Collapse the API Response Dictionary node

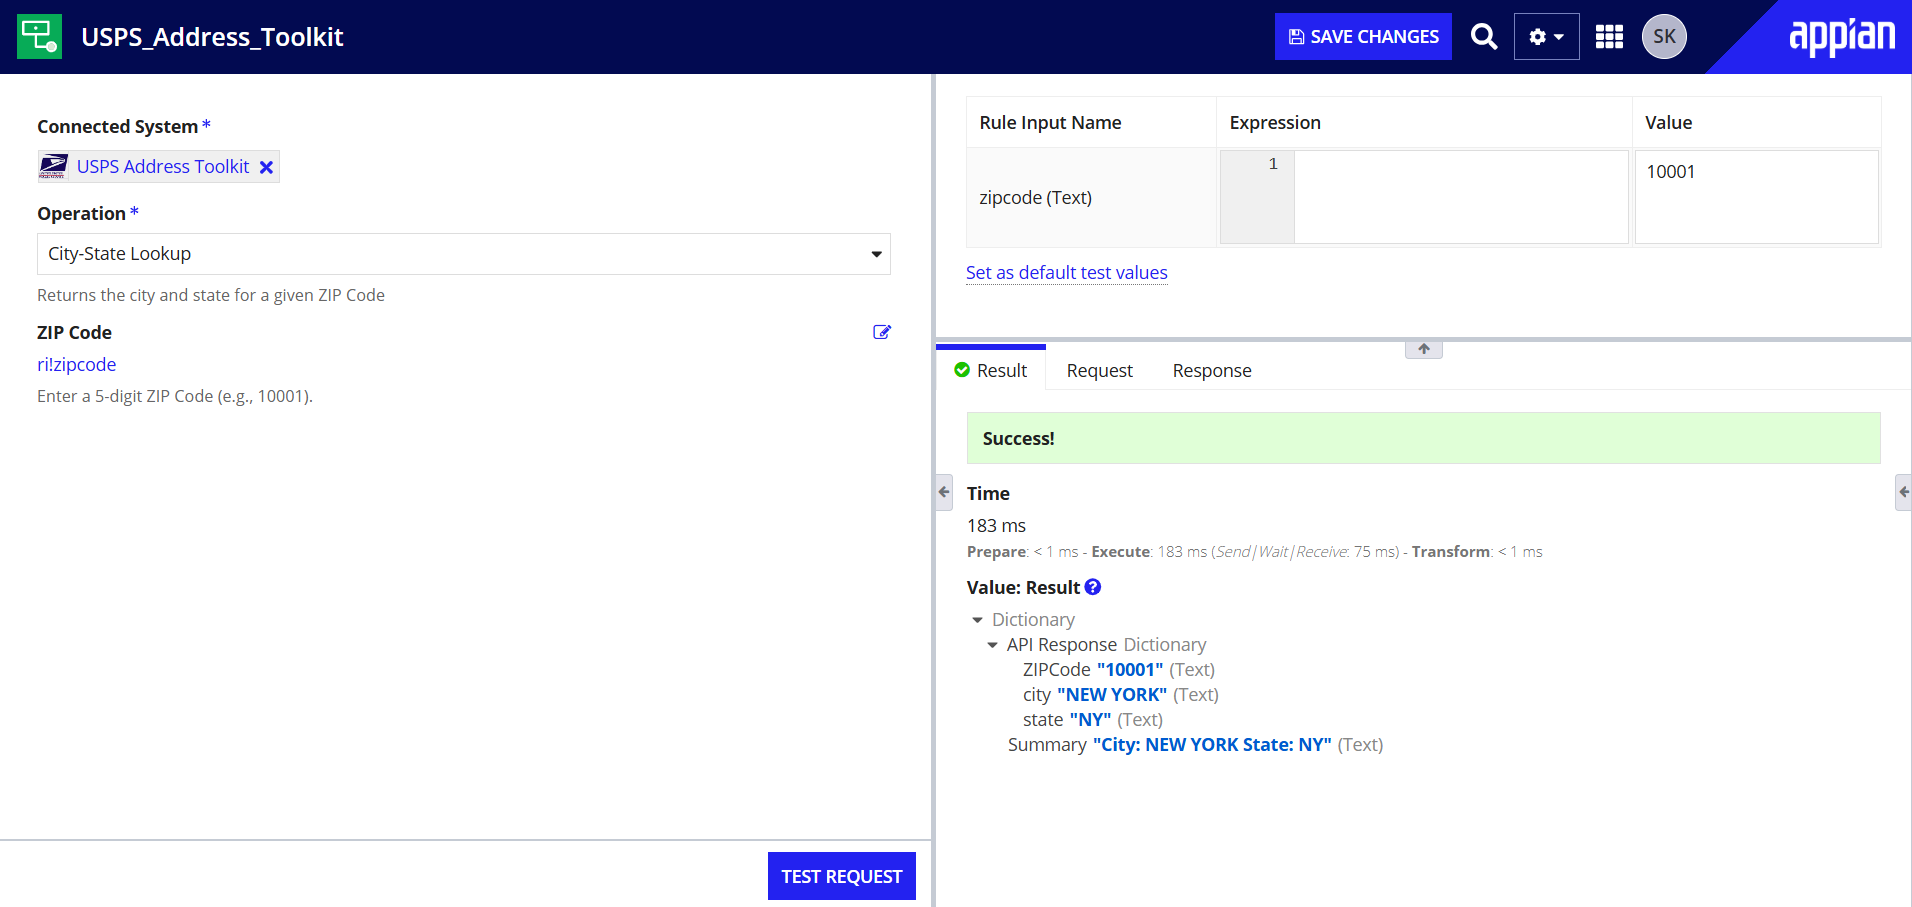coord(992,645)
